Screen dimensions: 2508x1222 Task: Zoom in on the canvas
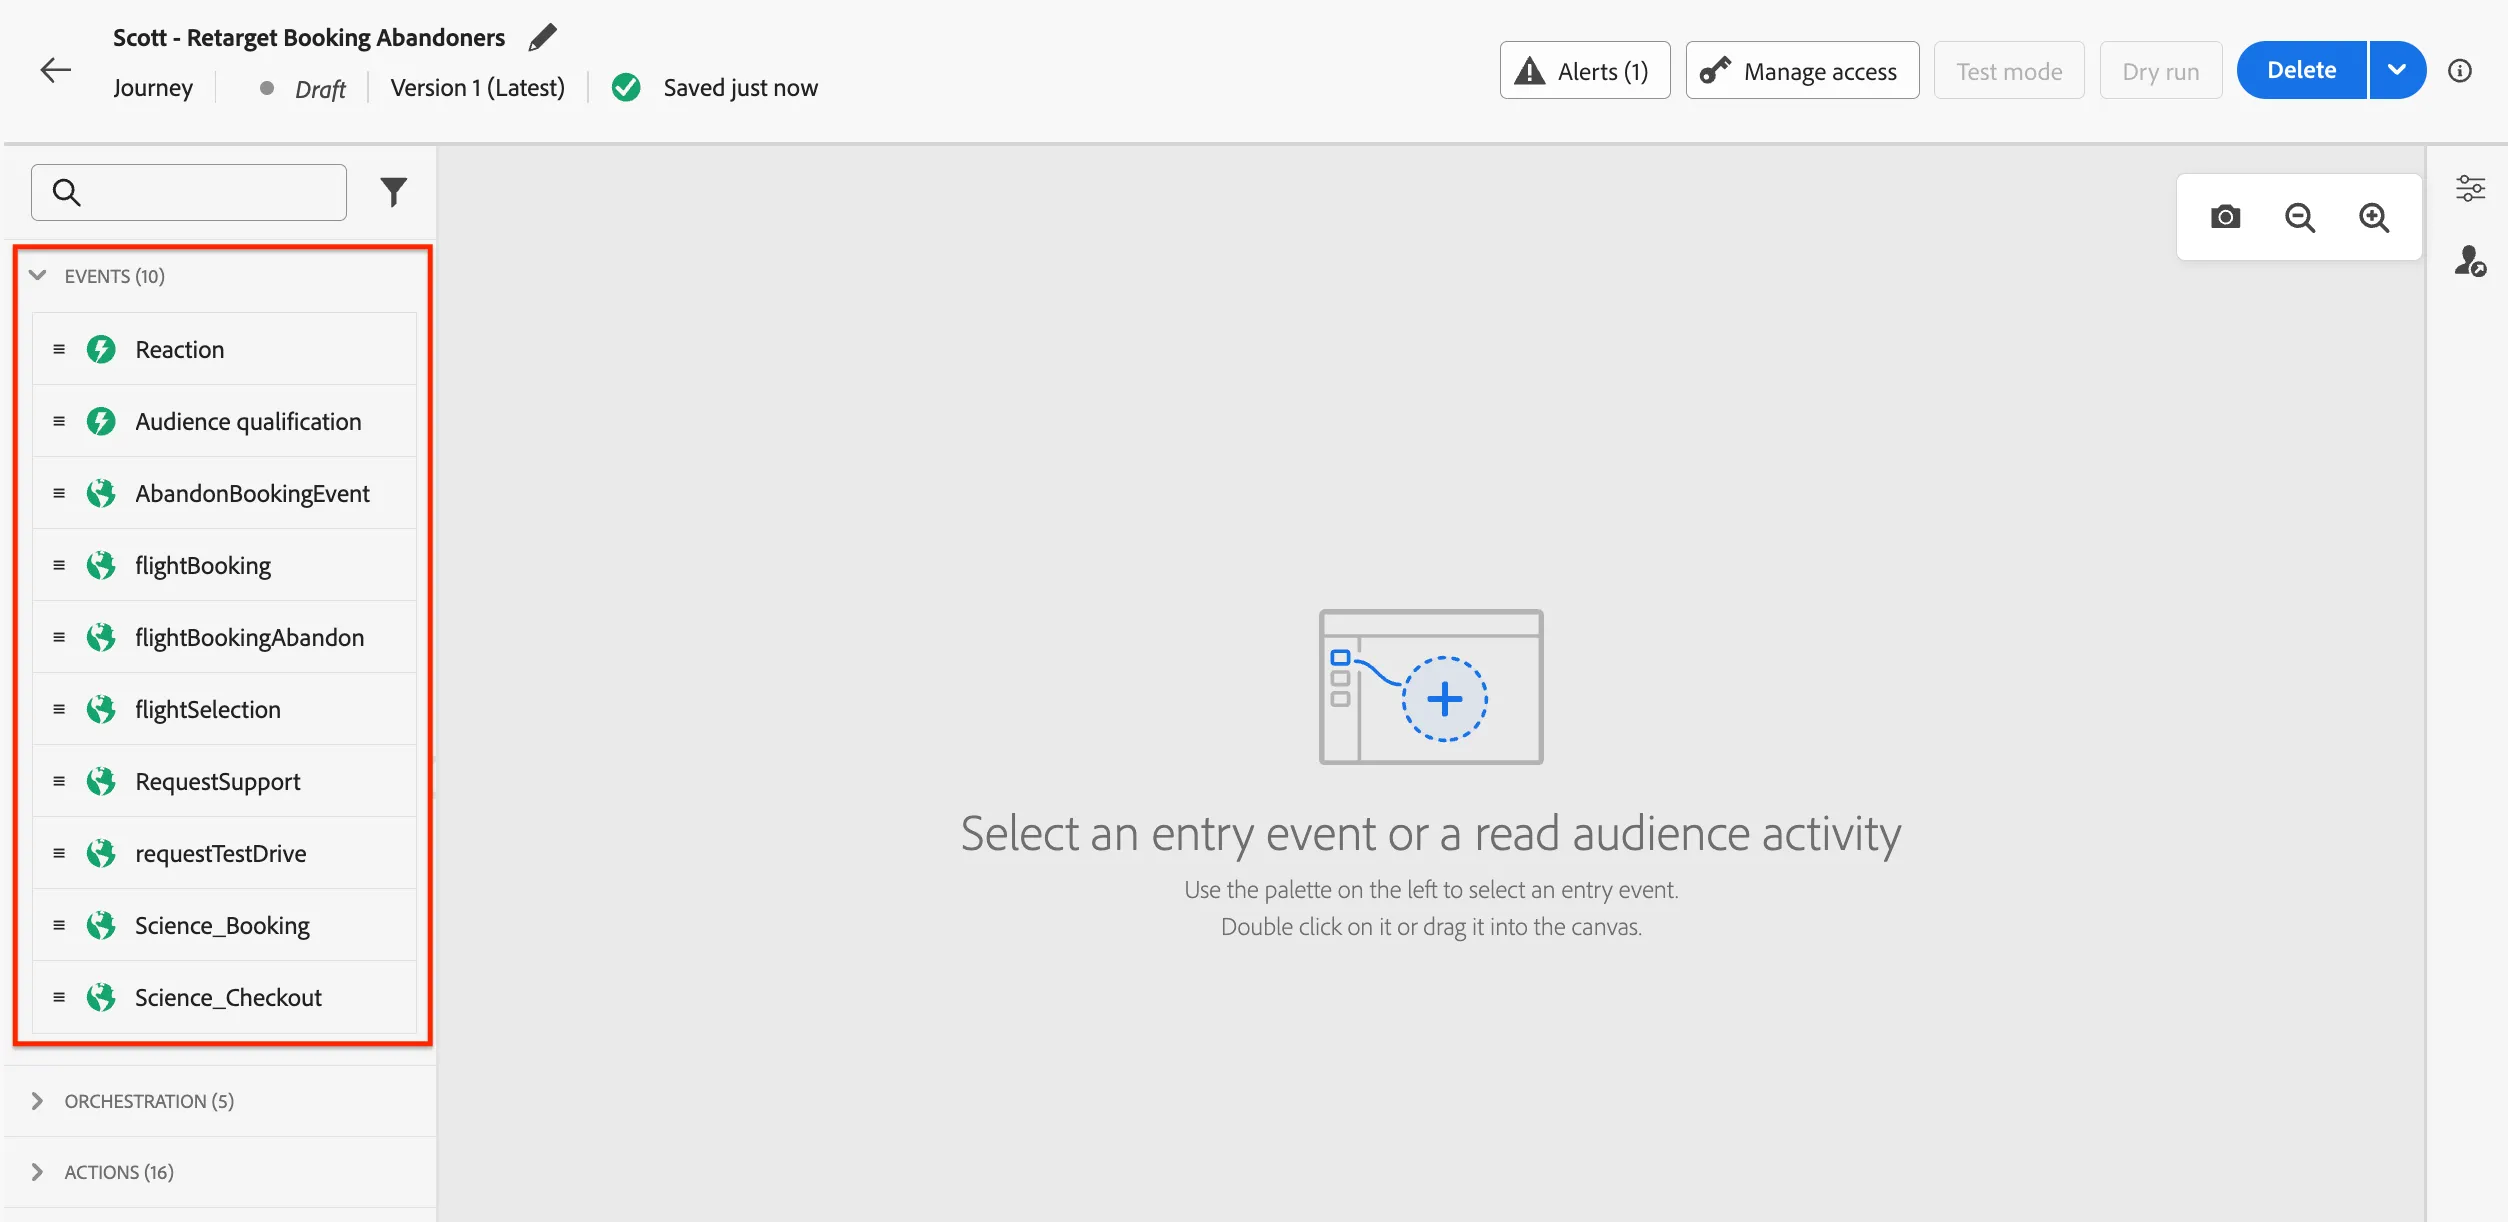point(2373,217)
